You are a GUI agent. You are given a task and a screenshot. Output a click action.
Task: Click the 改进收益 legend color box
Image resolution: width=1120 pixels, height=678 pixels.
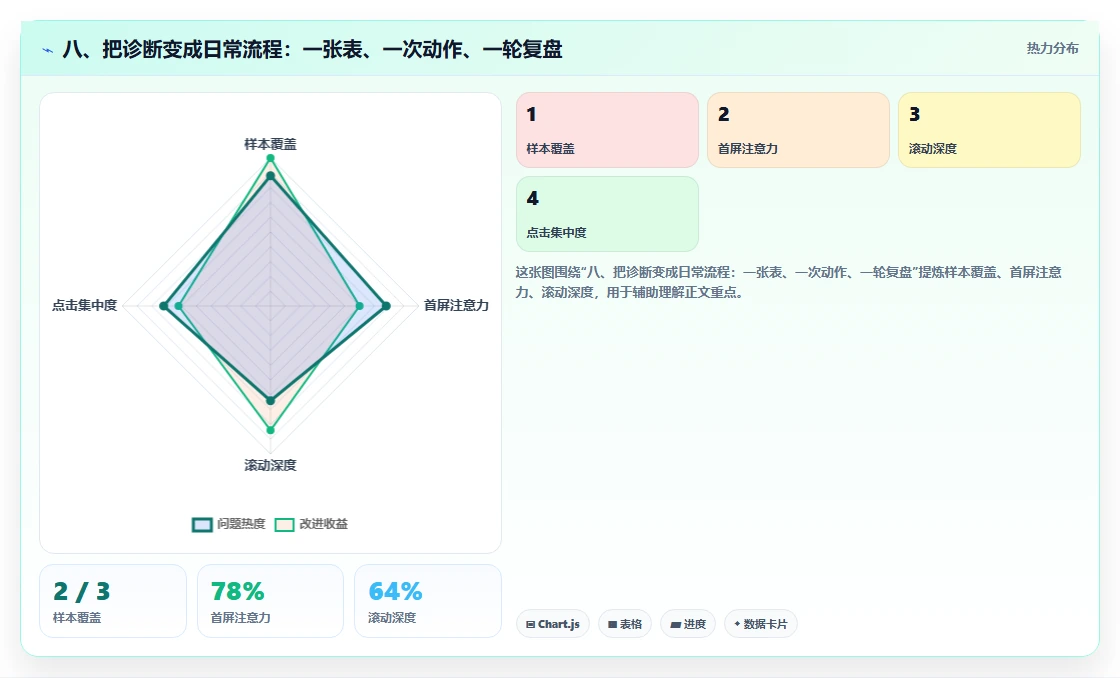tap(284, 524)
